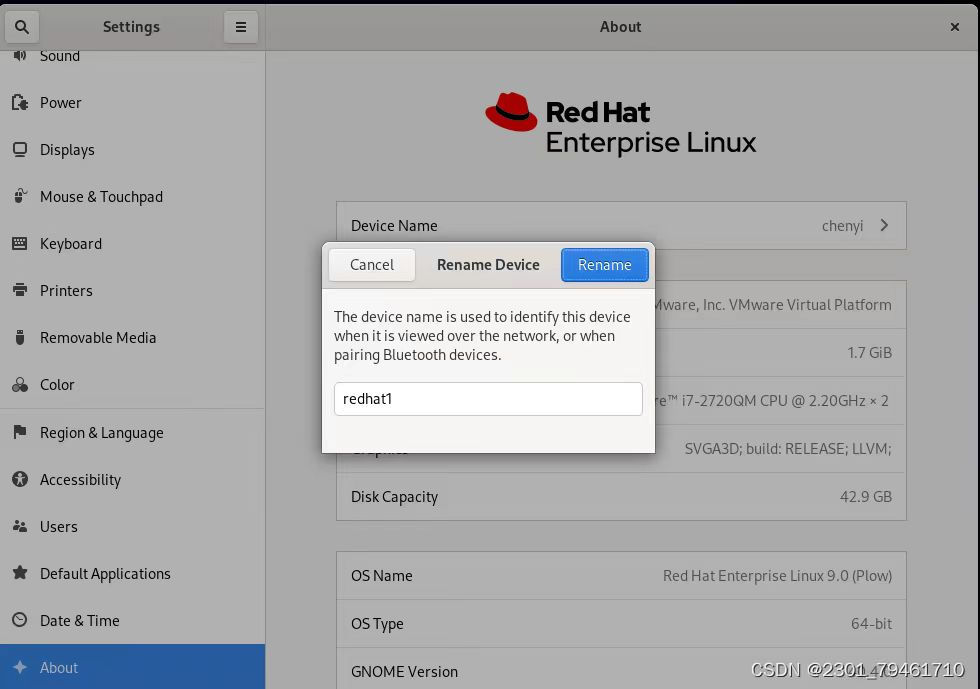This screenshot has width=980, height=689.
Task: Close the About settings window
Action: [954, 27]
